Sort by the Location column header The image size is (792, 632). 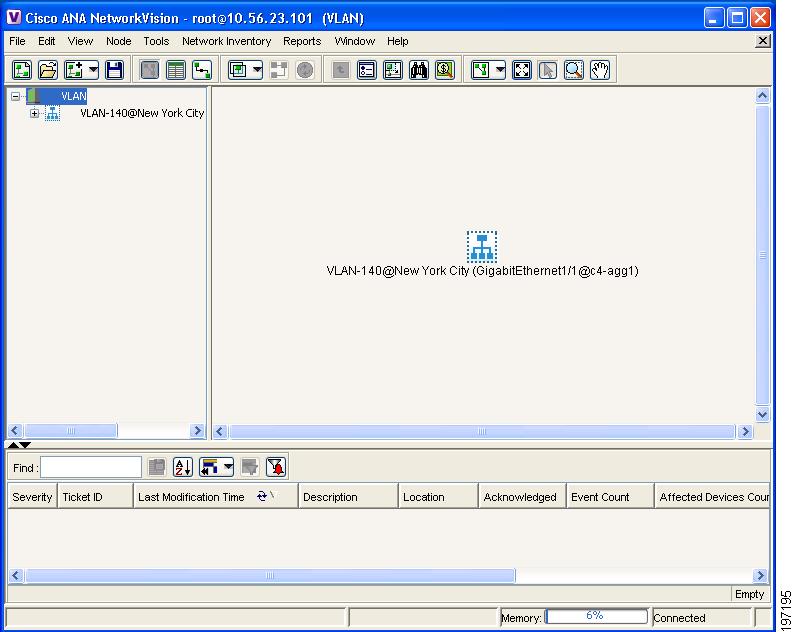pos(438,497)
